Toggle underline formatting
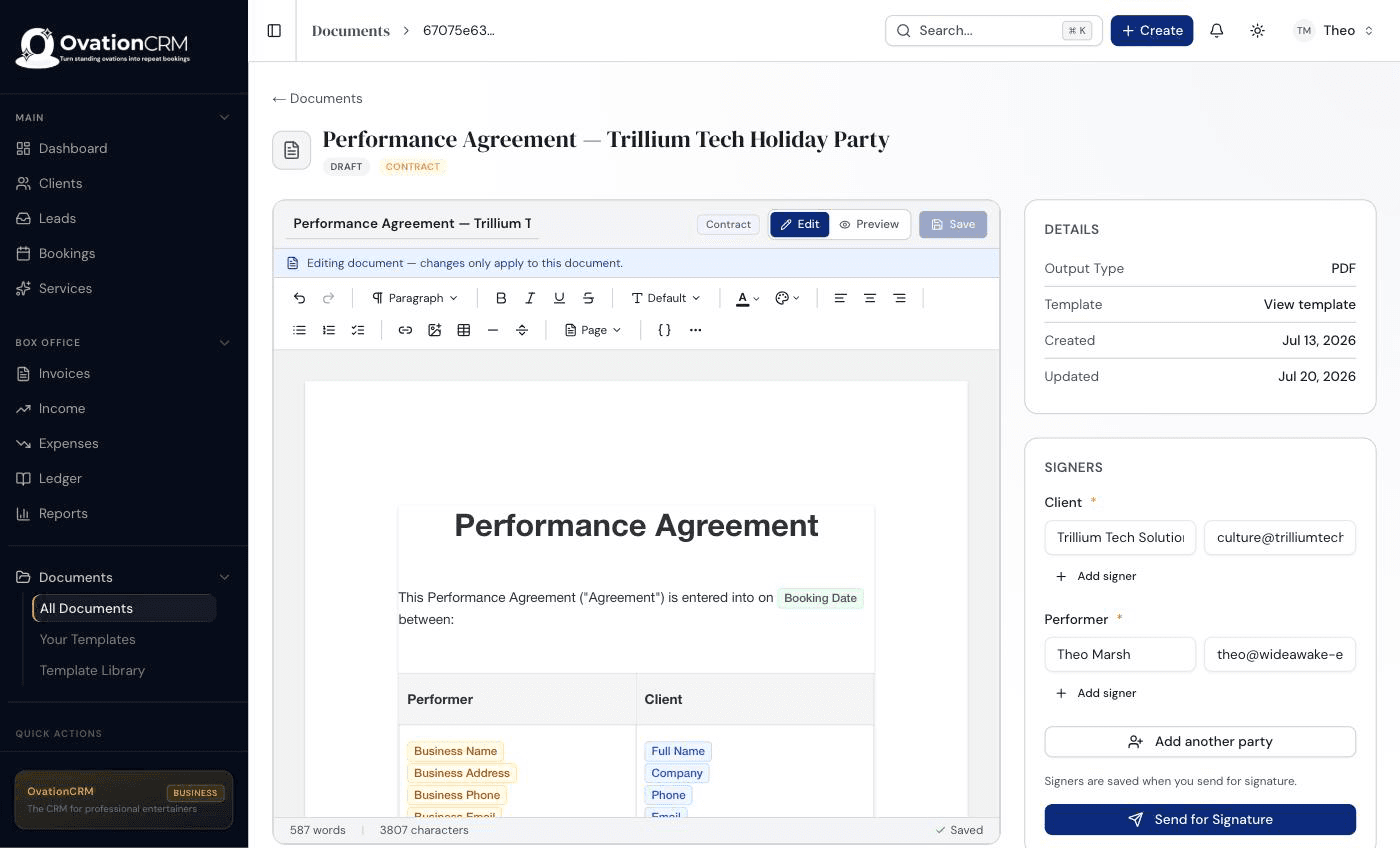Screen dimensions: 1400x848 [559, 298]
